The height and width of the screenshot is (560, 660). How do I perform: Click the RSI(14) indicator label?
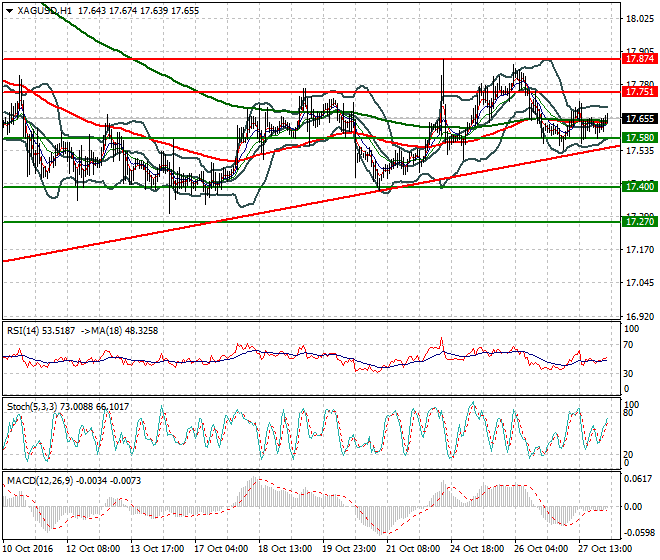point(22,331)
